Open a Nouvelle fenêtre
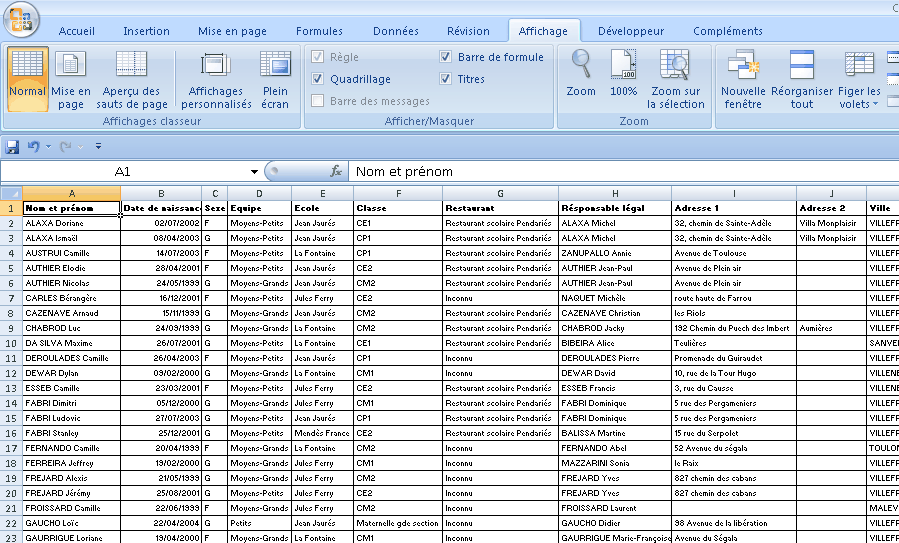899x543 pixels. click(743, 78)
